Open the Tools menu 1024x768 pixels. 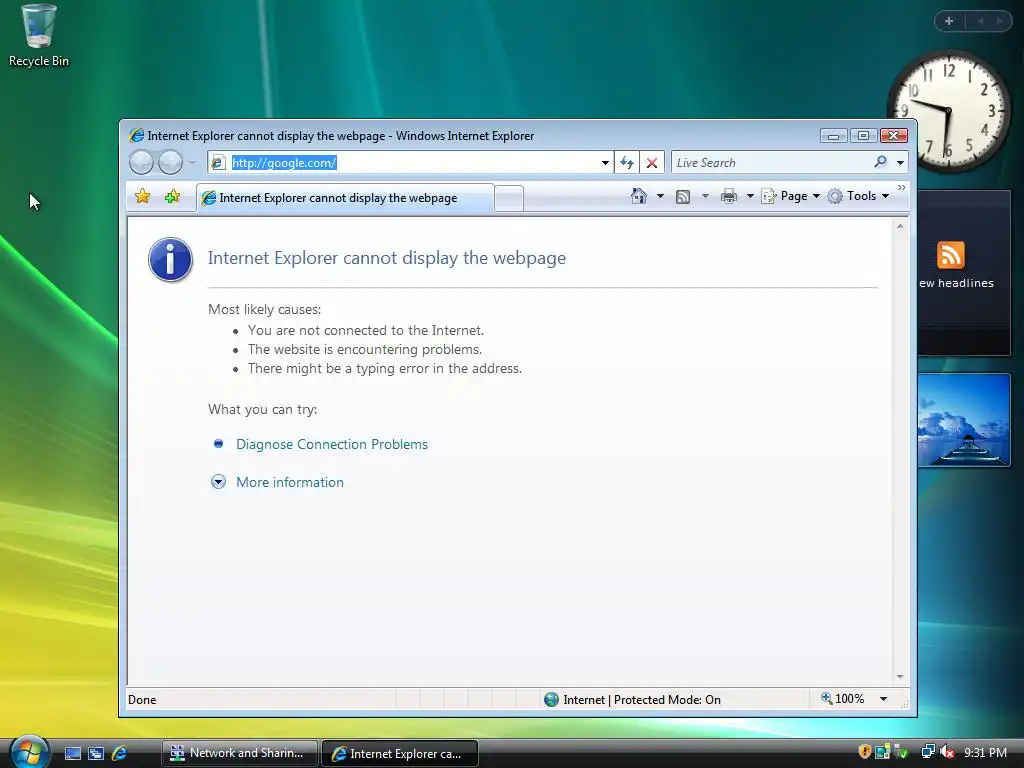[858, 196]
